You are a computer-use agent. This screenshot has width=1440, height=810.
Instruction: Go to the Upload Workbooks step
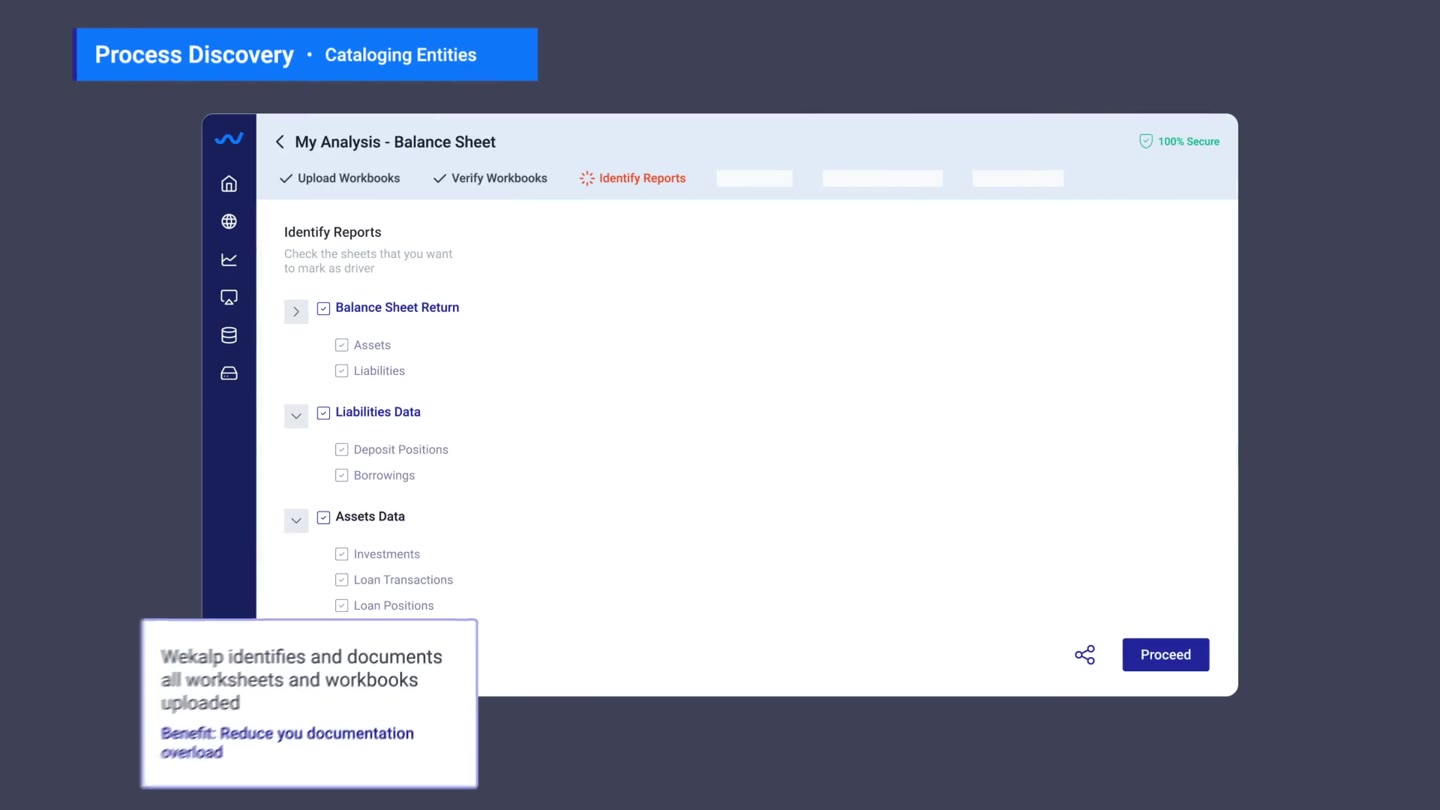click(x=340, y=178)
